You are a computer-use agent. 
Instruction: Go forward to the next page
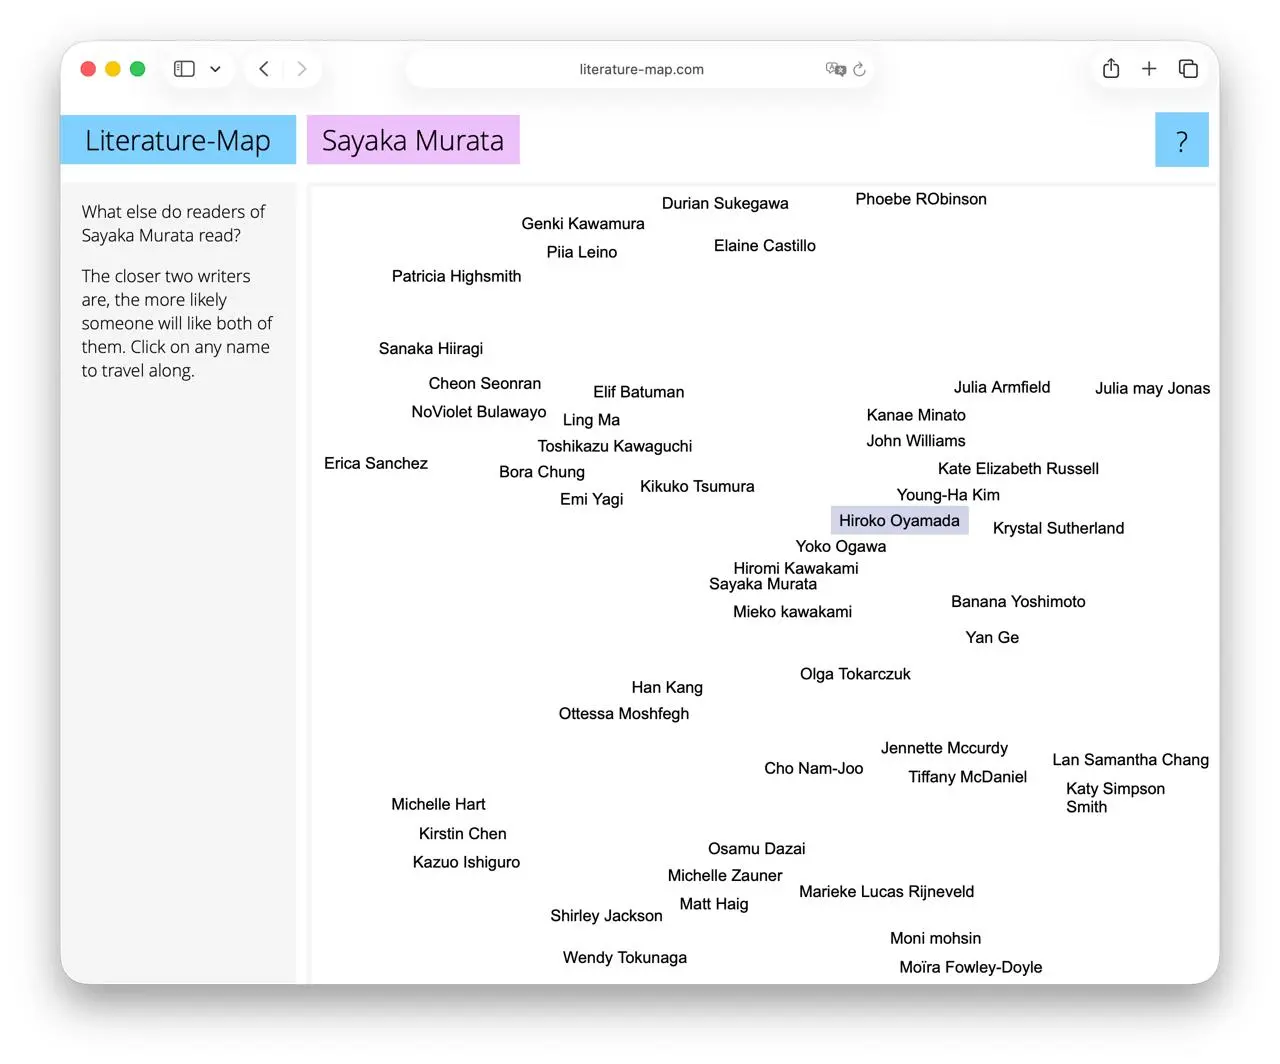[x=301, y=69]
